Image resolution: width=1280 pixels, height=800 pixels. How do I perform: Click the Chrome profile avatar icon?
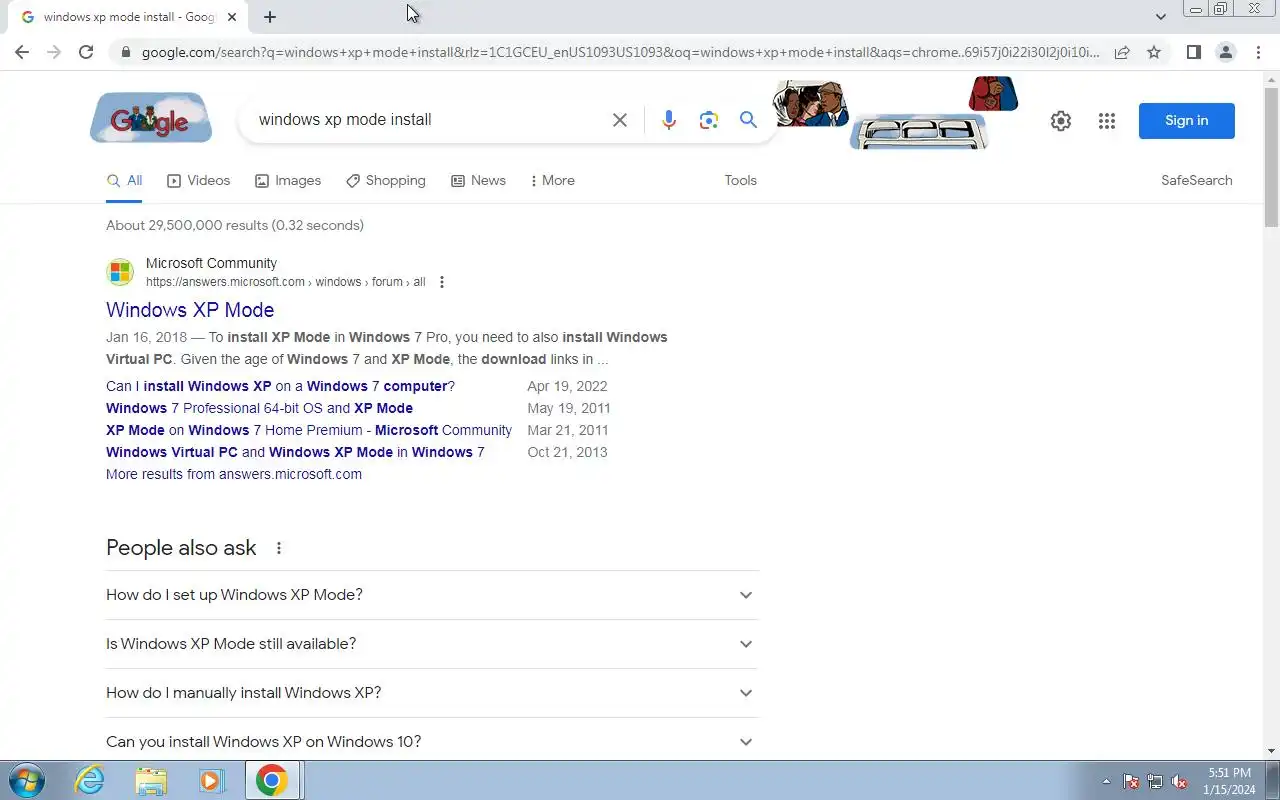tap(1225, 52)
